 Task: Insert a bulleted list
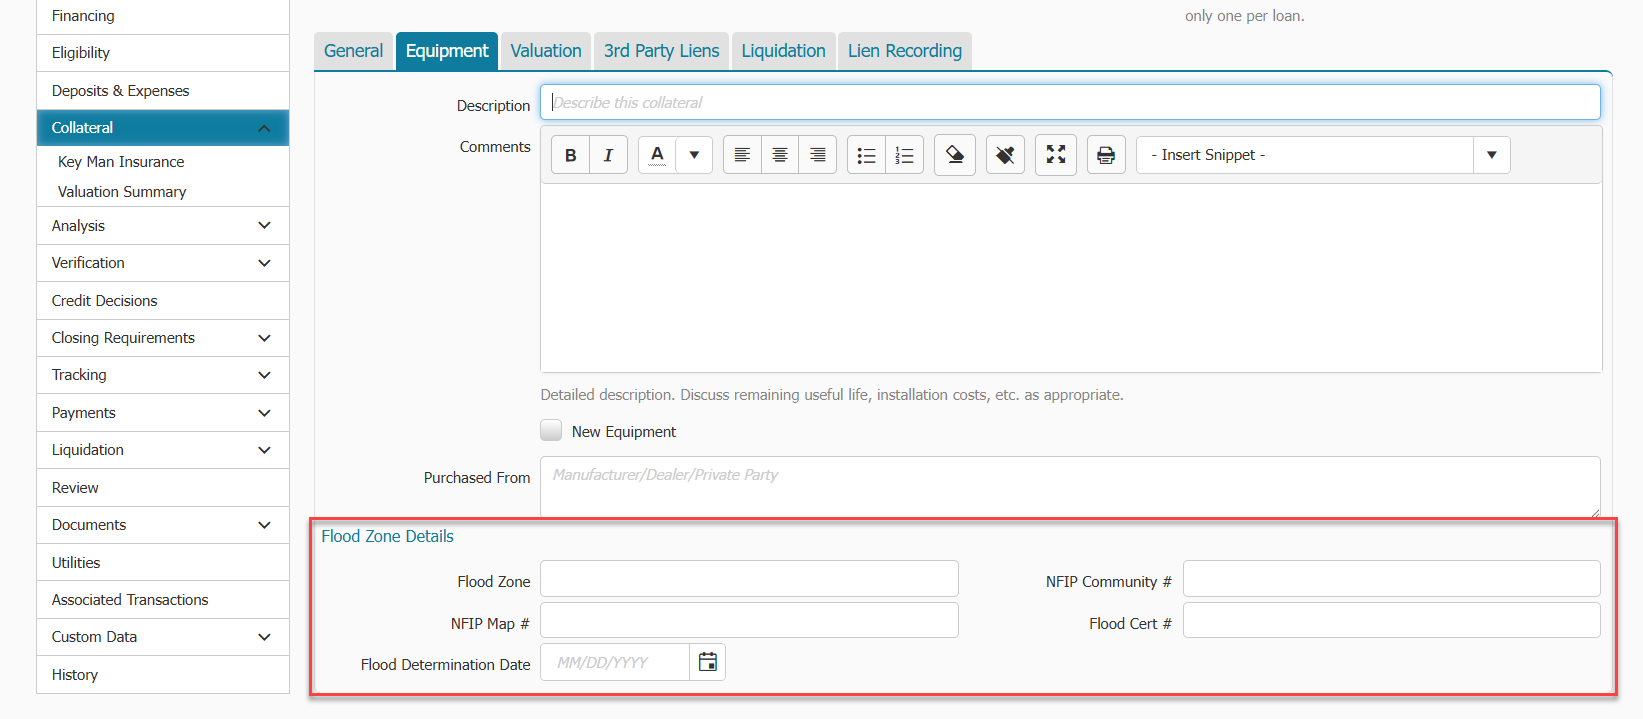pos(866,155)
